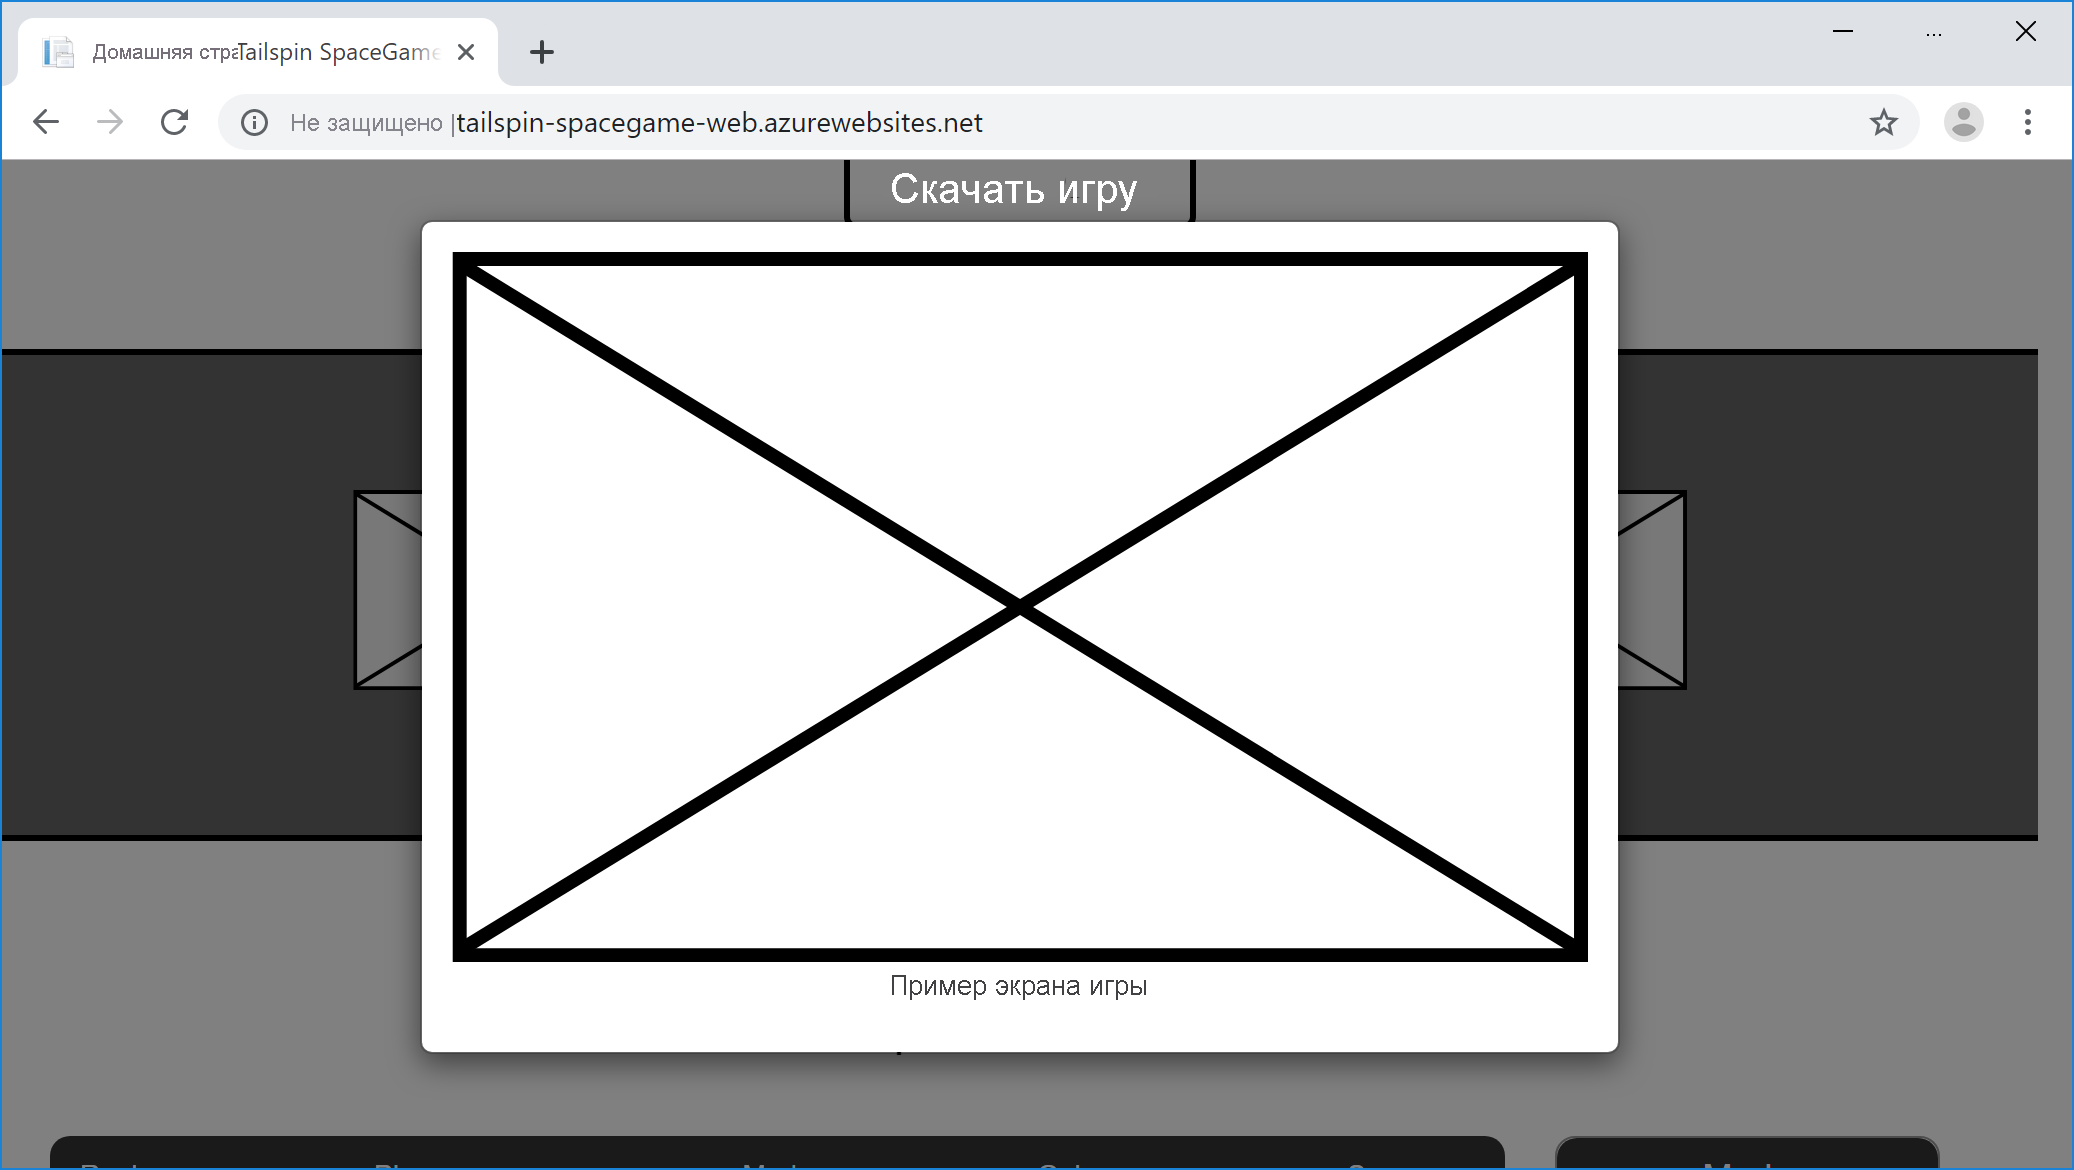2074x1170 pixels.
Task: Click the browser back navigation arrow
Action: tap(47, 121)
